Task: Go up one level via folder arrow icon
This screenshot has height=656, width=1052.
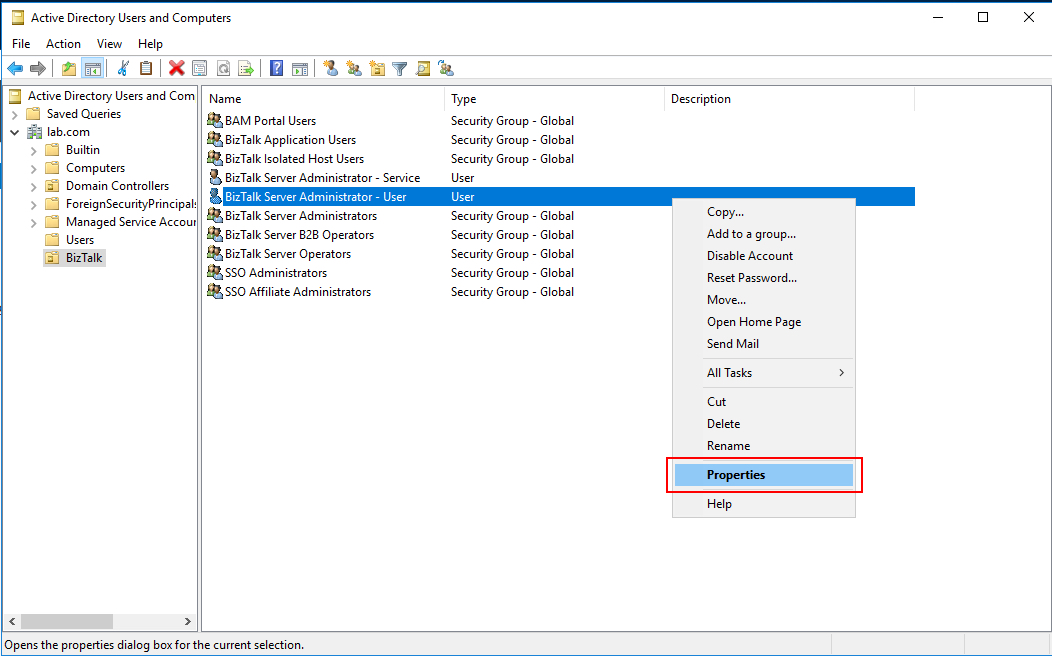Action: pyautogui.click(x=68, y=68)
